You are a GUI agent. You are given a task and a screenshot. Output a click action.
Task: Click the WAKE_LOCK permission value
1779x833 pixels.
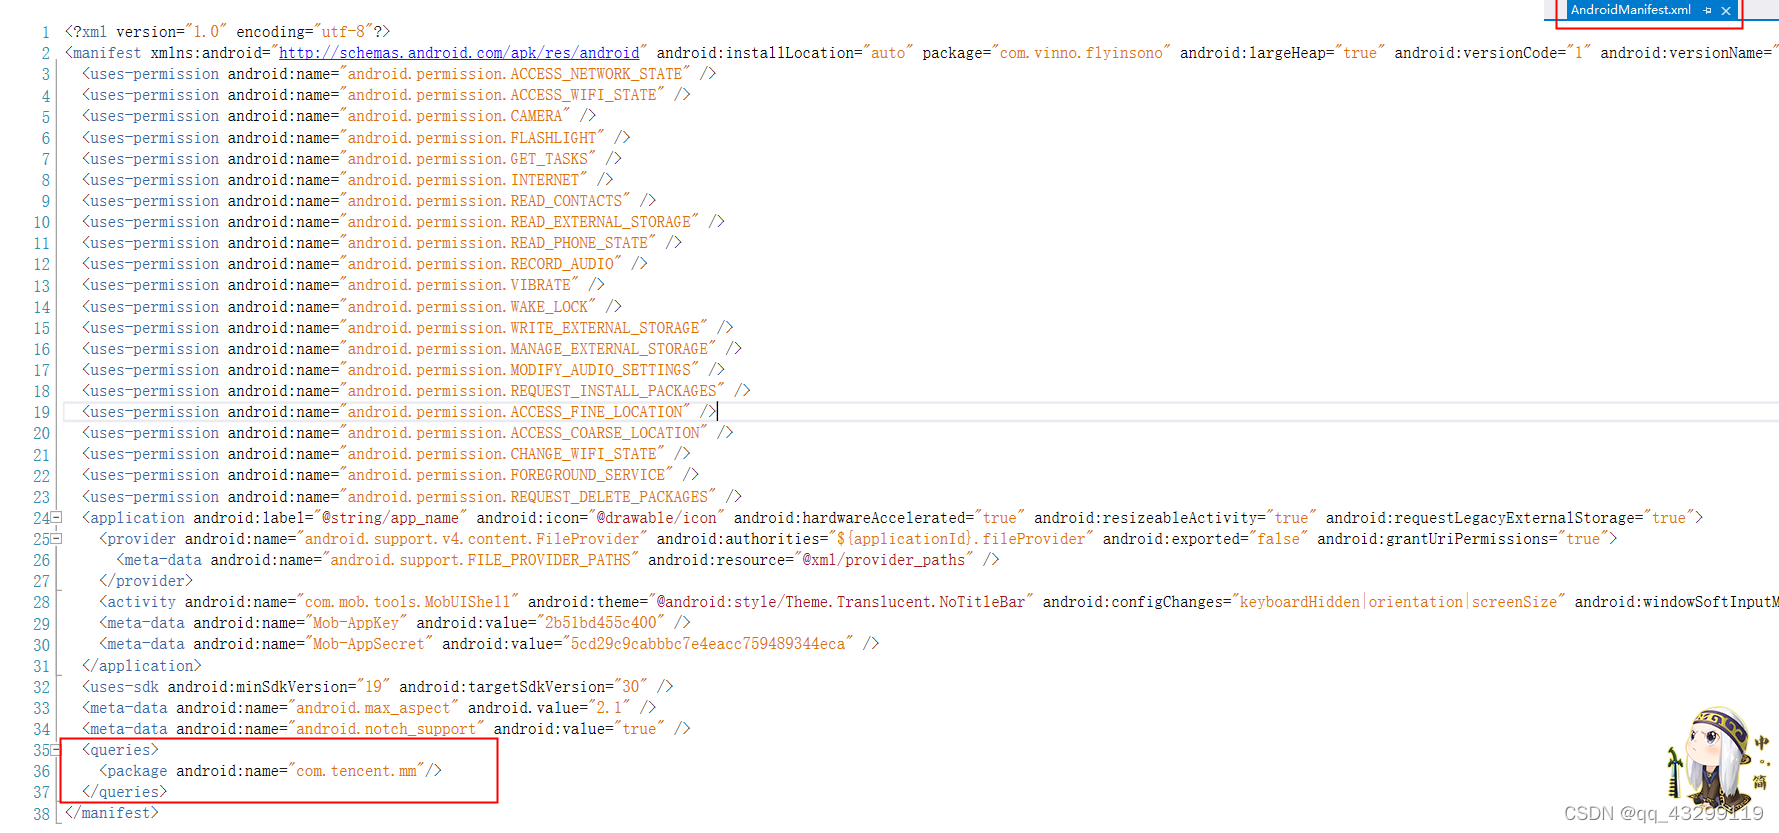pos(468,306)
